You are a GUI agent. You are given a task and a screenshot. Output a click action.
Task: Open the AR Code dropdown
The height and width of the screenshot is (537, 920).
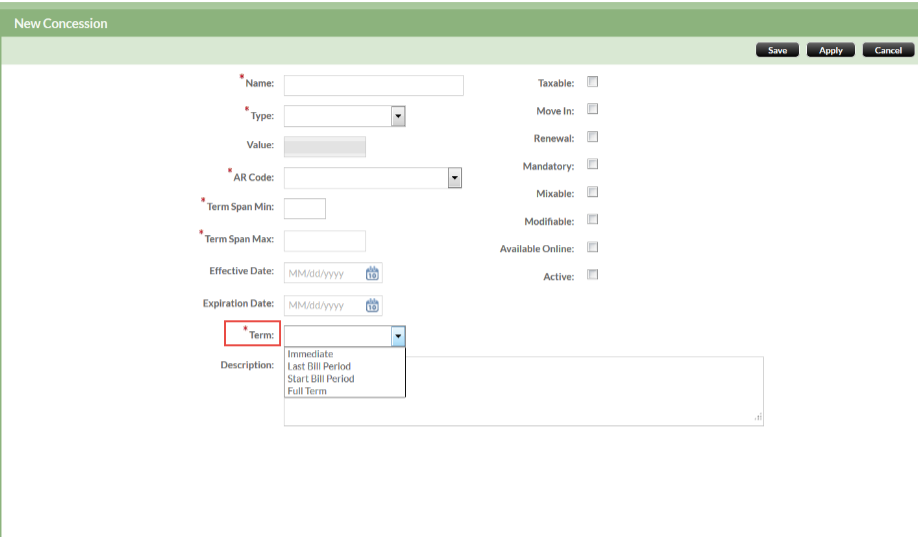click(454, 178)
